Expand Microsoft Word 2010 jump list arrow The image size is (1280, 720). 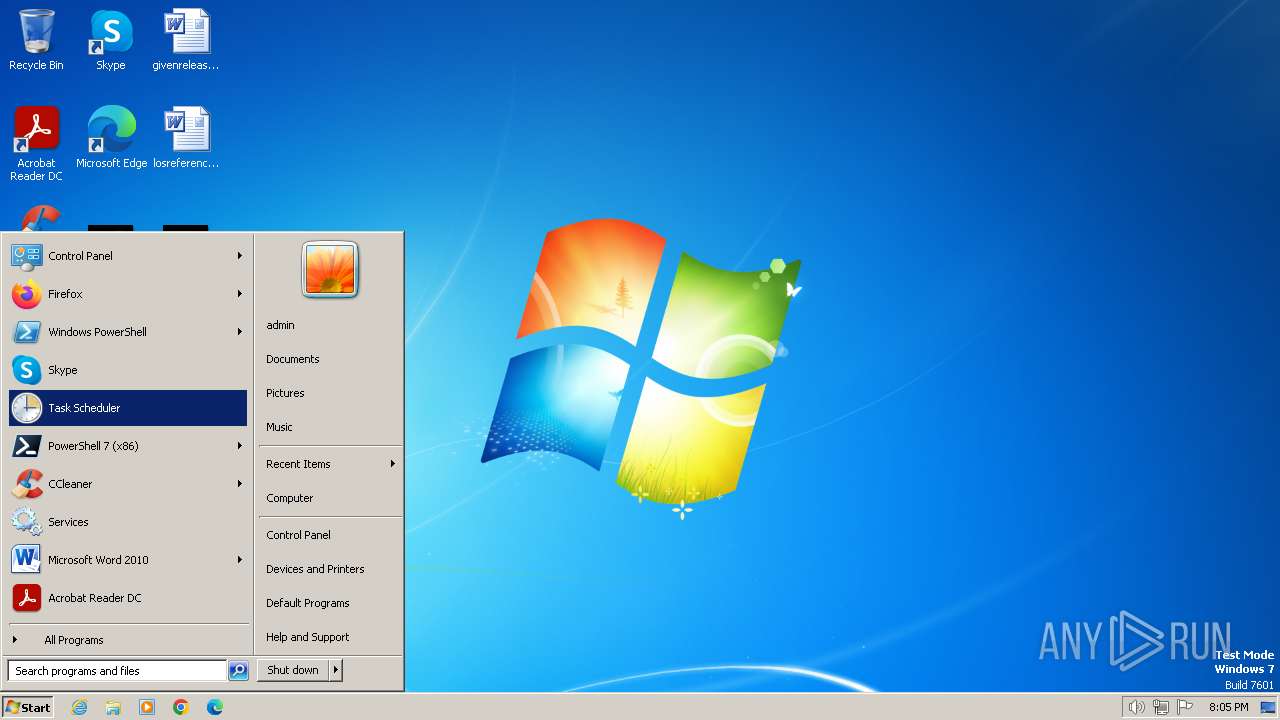240,560
